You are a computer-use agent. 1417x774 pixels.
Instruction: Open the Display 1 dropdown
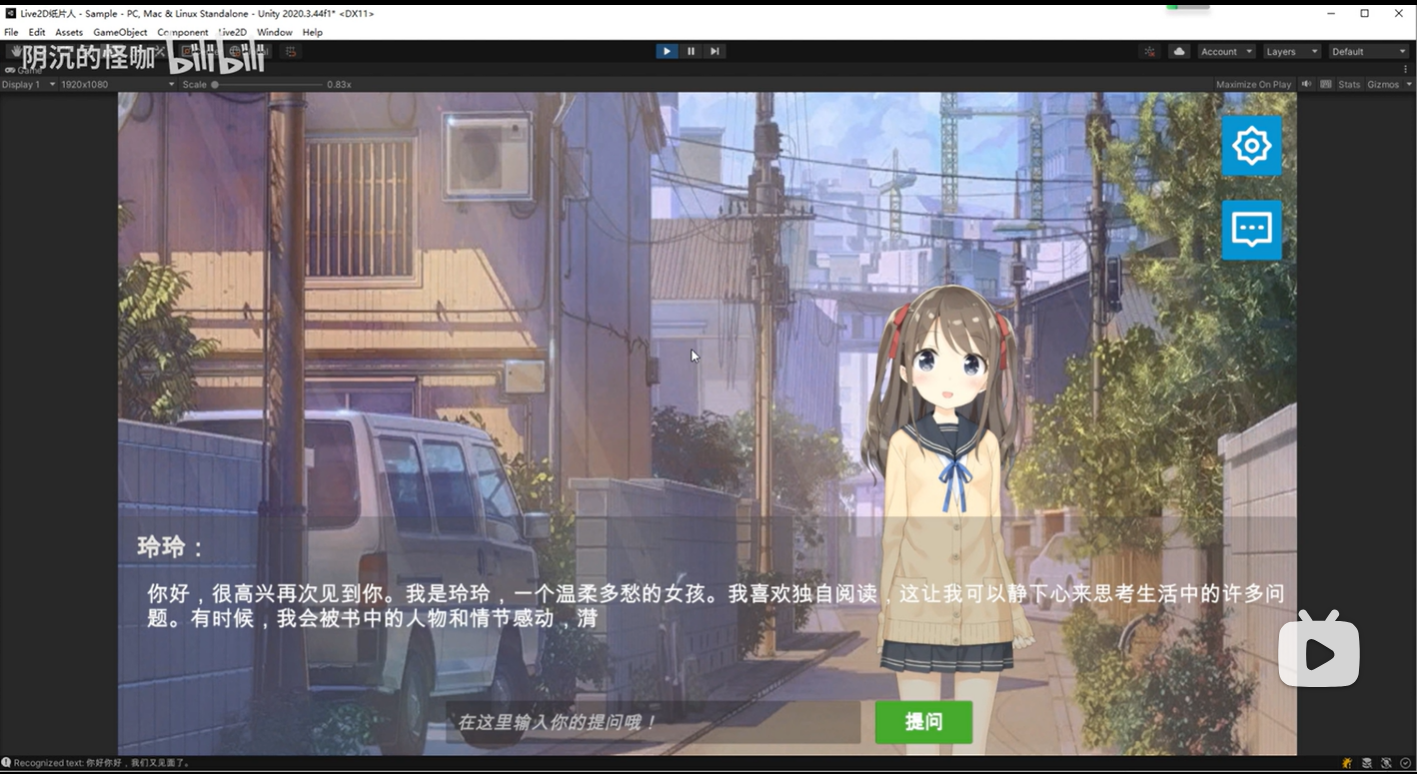(x=28, y=84)
